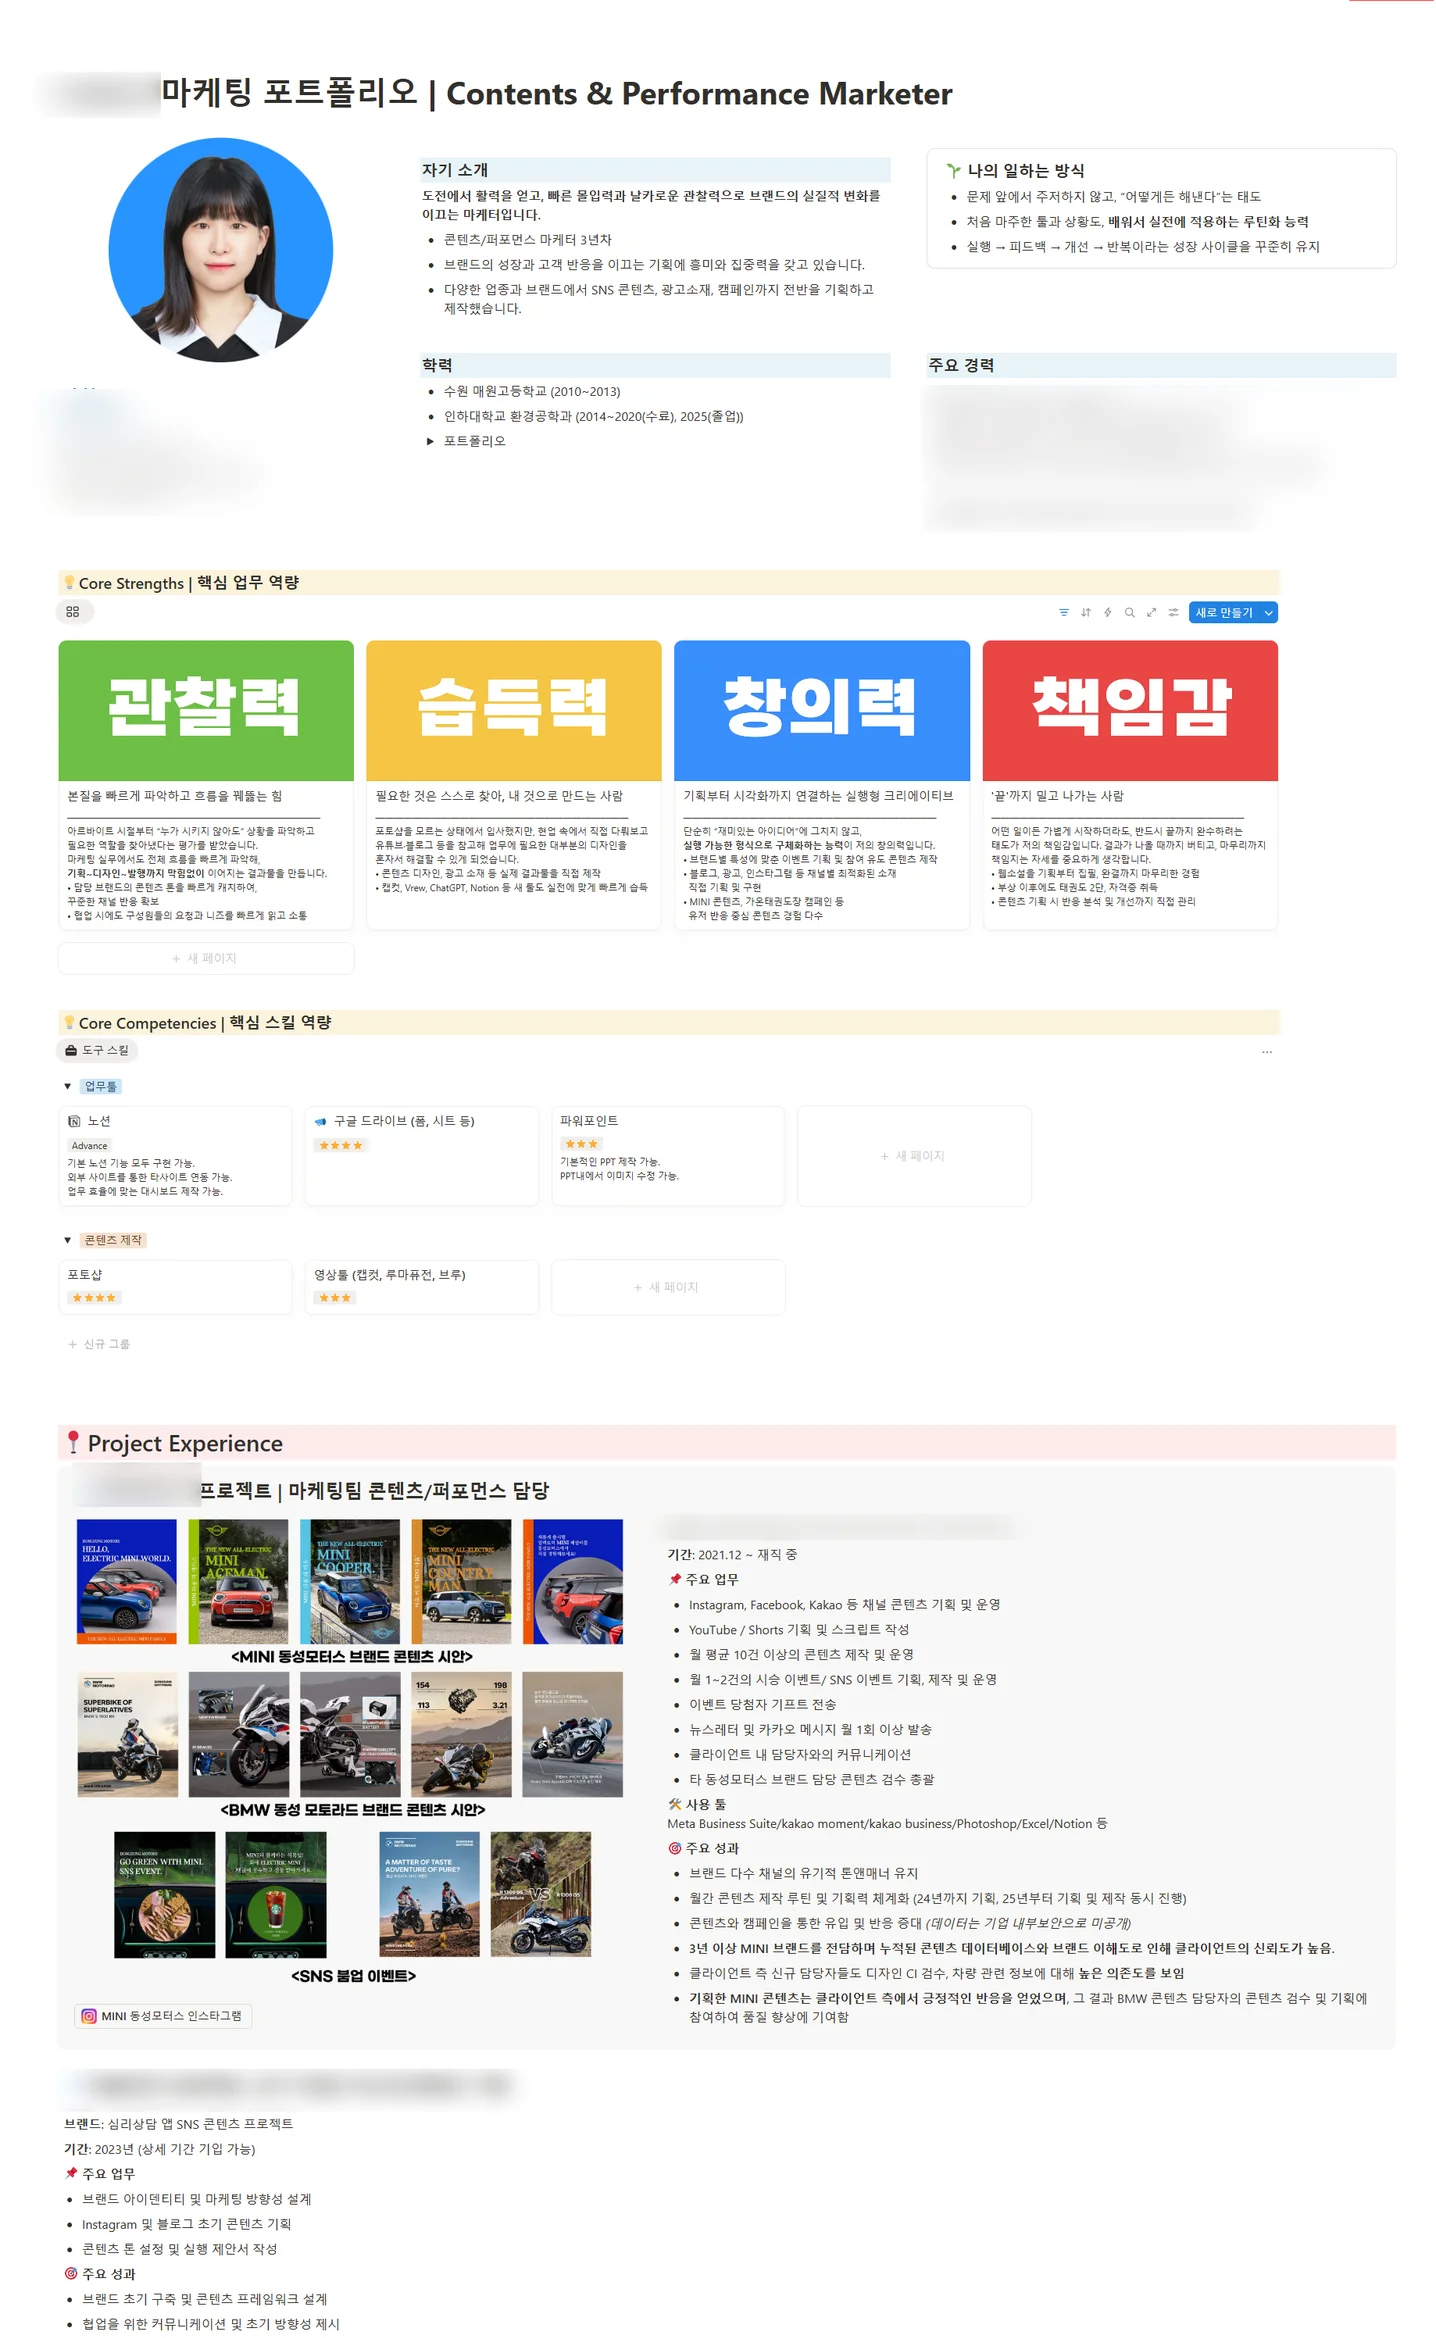Open the 습득력 yellow card

pos(514,785)
